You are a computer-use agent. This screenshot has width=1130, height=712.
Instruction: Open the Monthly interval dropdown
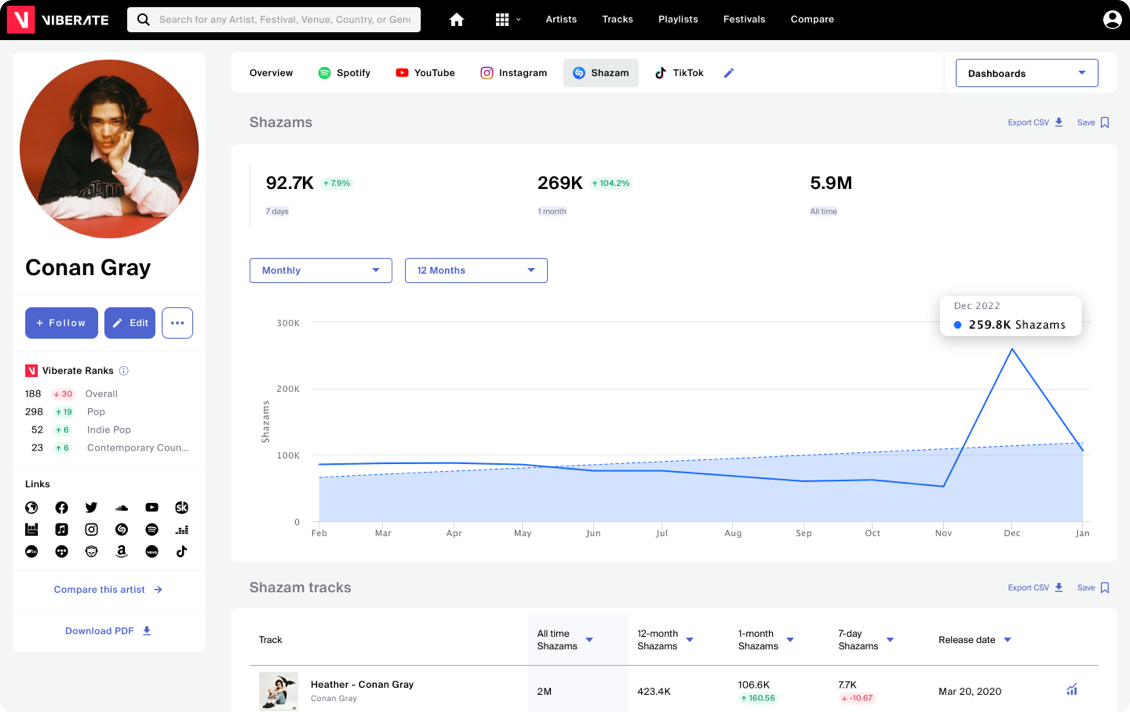coord(321,270)
